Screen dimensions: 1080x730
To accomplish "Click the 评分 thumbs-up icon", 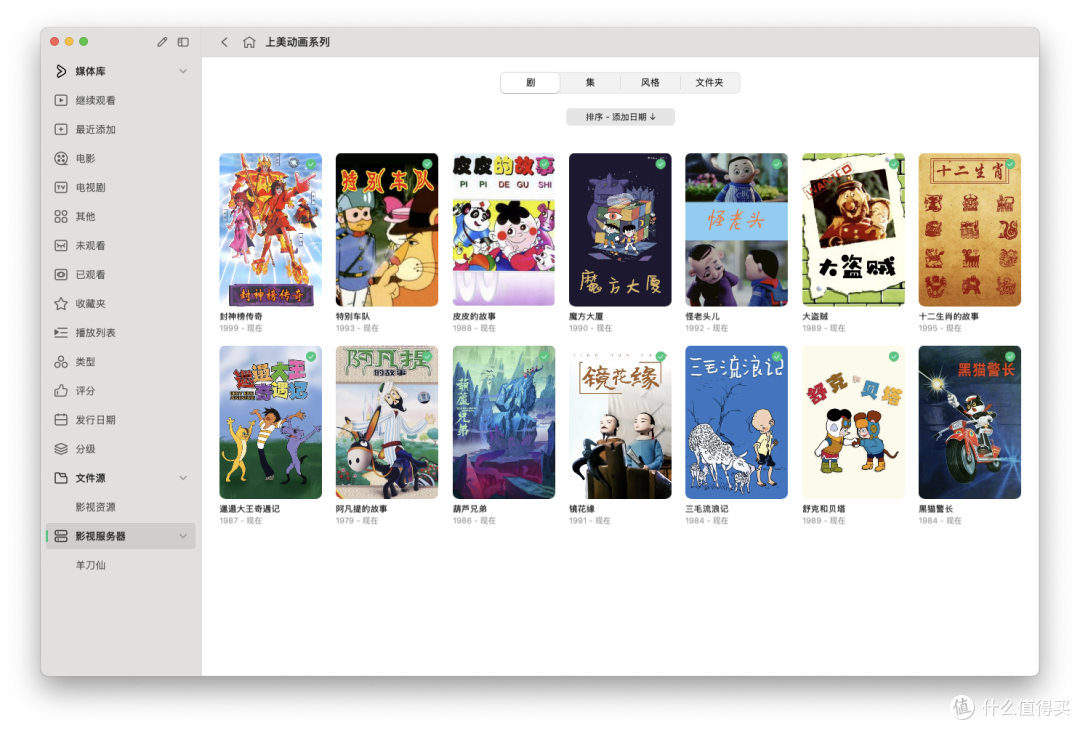I will (x=62, y=390).
